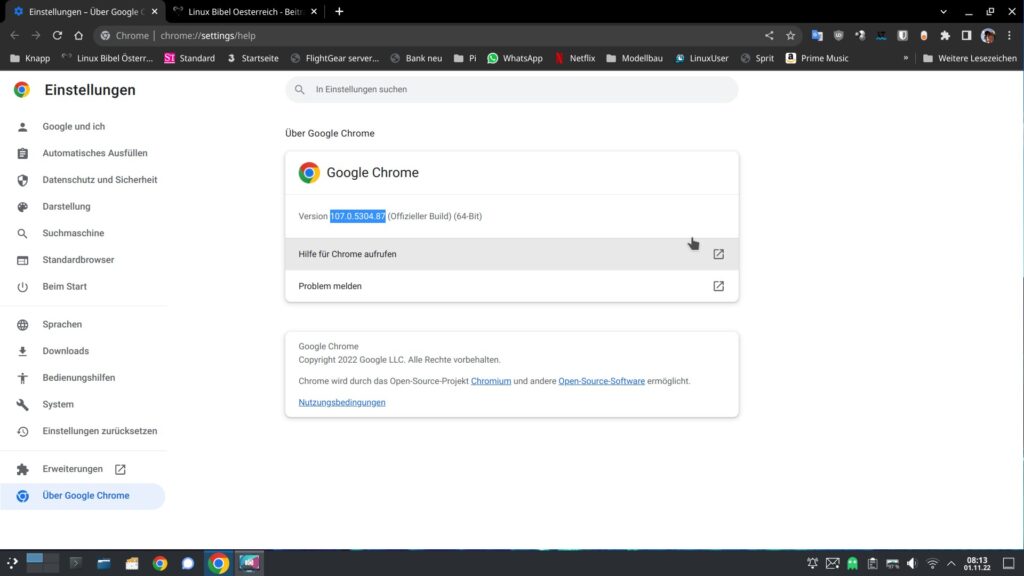
Task: Open the profile avatar menu
Action: pyautogui.click(x=987, y=36)
